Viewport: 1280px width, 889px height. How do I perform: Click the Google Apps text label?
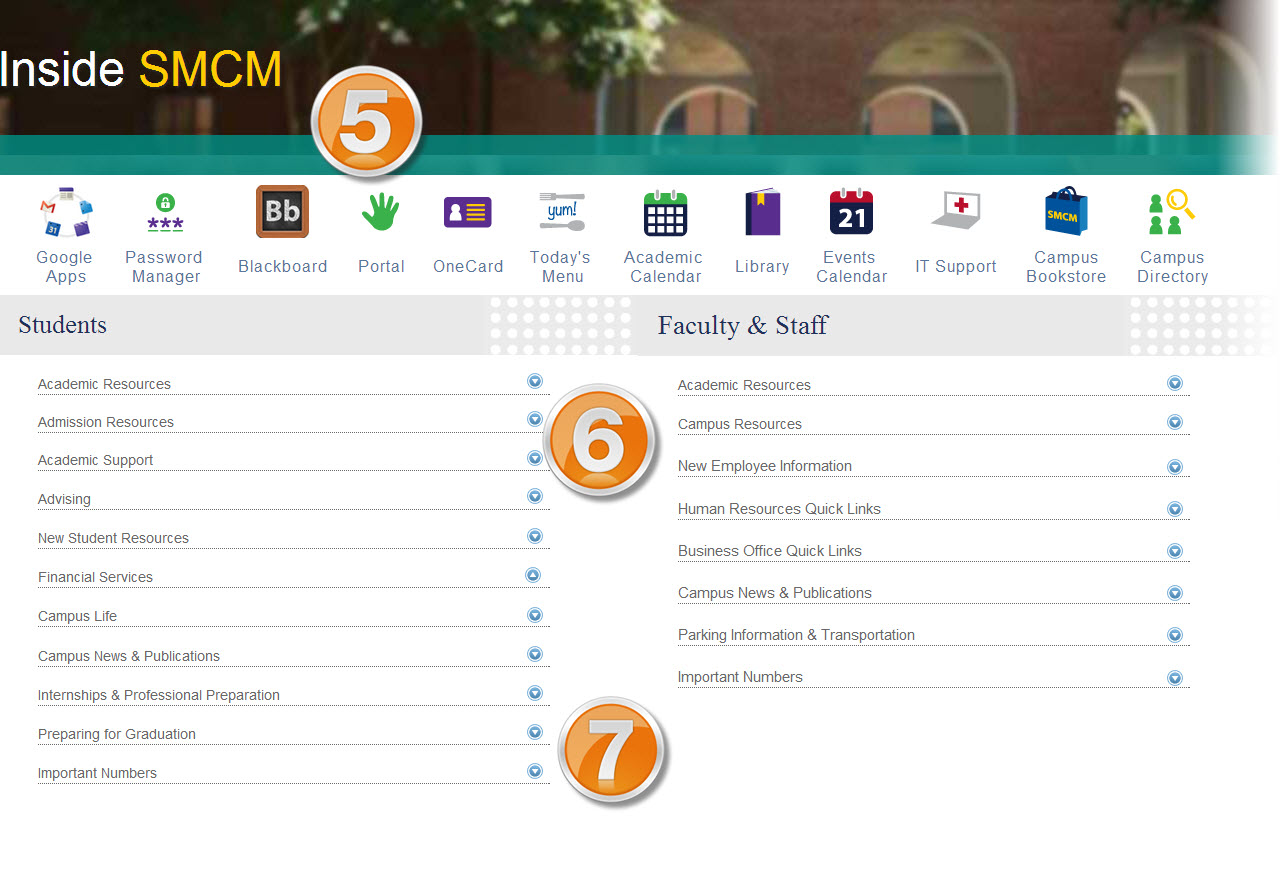click(x=65, y=267)
